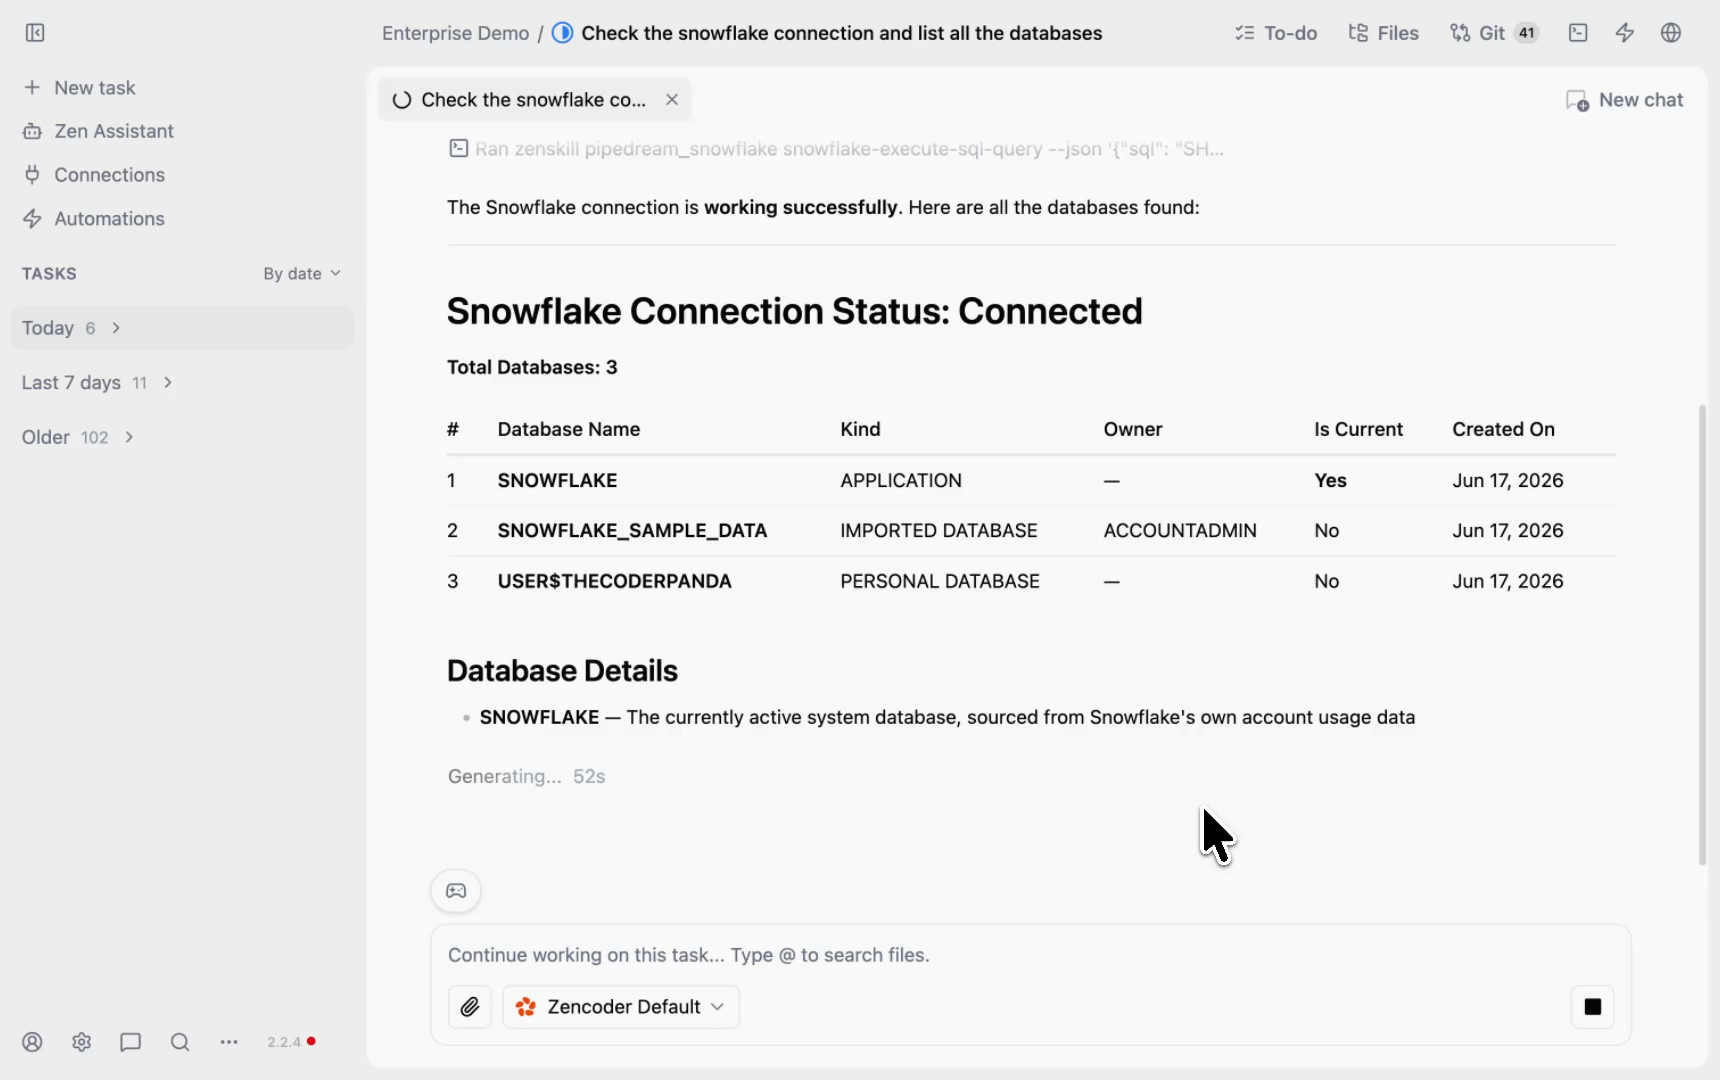Open the Automations page
This screenshot has width=1720, height=1080.
(94, 219)
